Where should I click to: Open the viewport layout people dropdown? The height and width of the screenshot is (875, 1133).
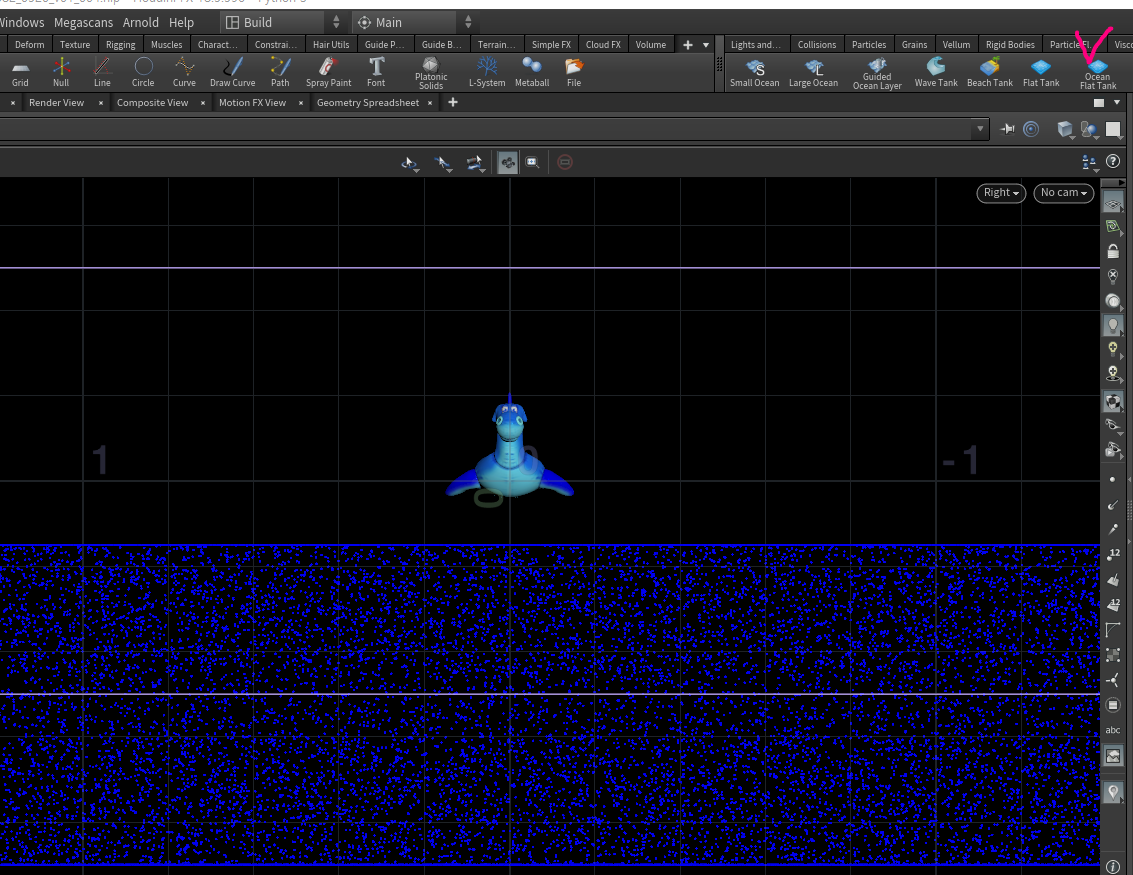coord(1089,163)
